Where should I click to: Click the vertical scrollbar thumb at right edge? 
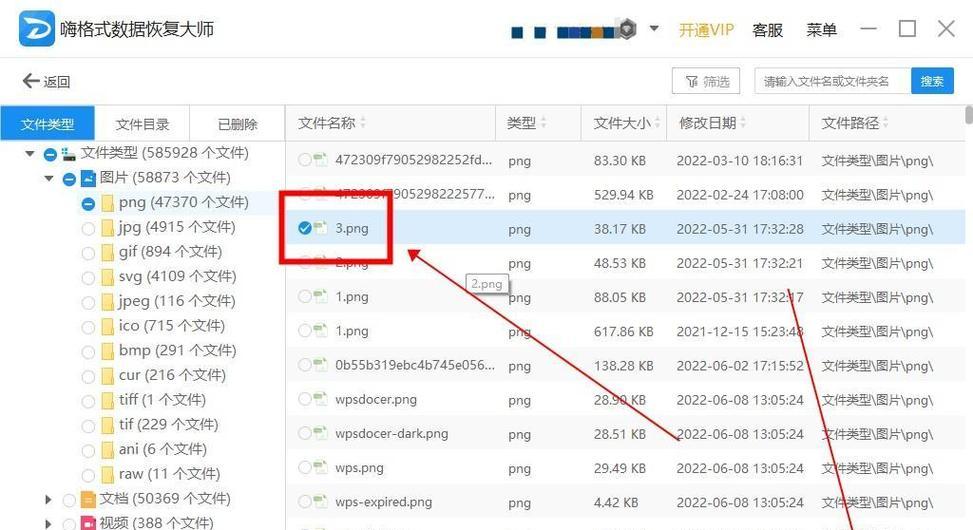(x=969, y=115)
